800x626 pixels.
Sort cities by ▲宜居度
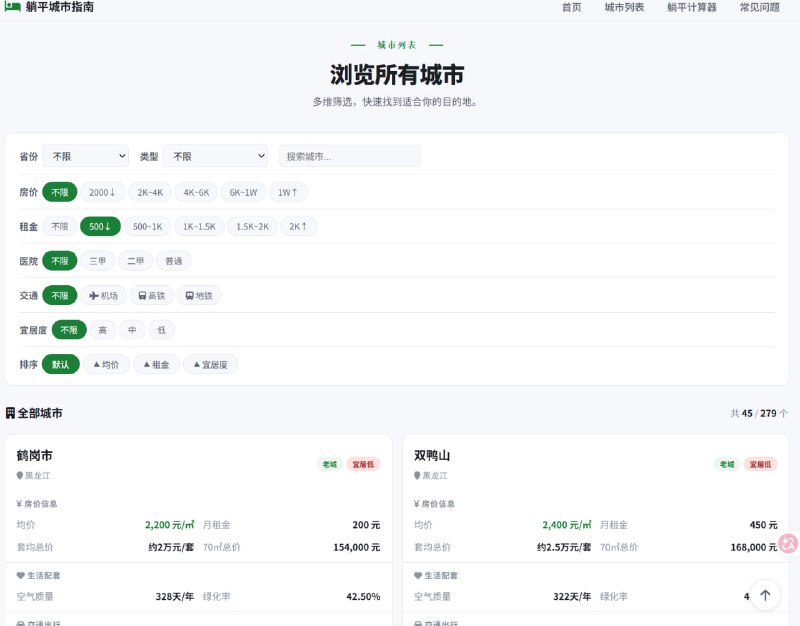210,364
